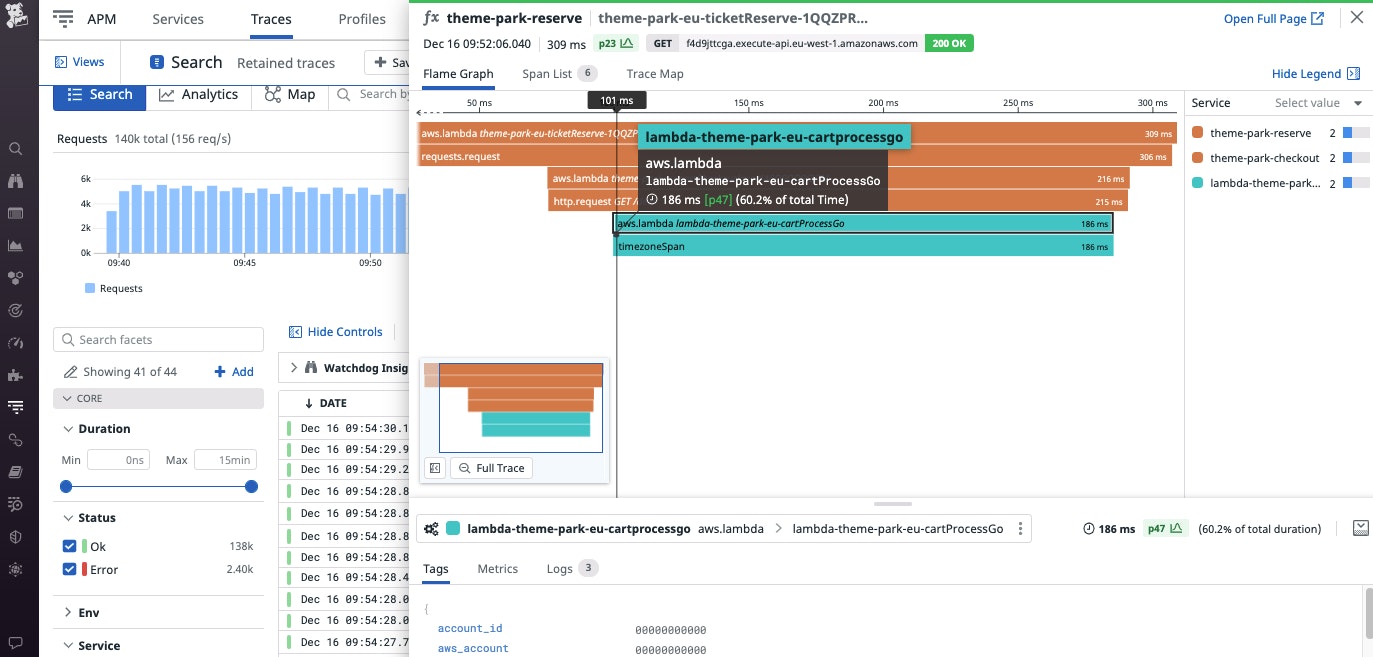1373x657 pixels.
Task: Collapse the Duration facet section
Action: point(68,428)
